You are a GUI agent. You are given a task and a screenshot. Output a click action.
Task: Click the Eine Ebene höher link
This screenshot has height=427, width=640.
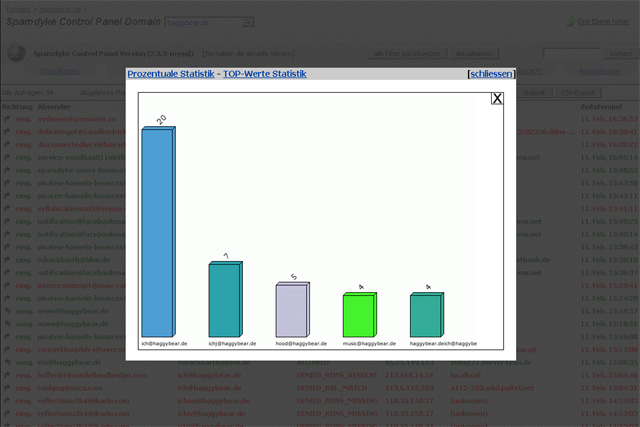tap(603, 22)
